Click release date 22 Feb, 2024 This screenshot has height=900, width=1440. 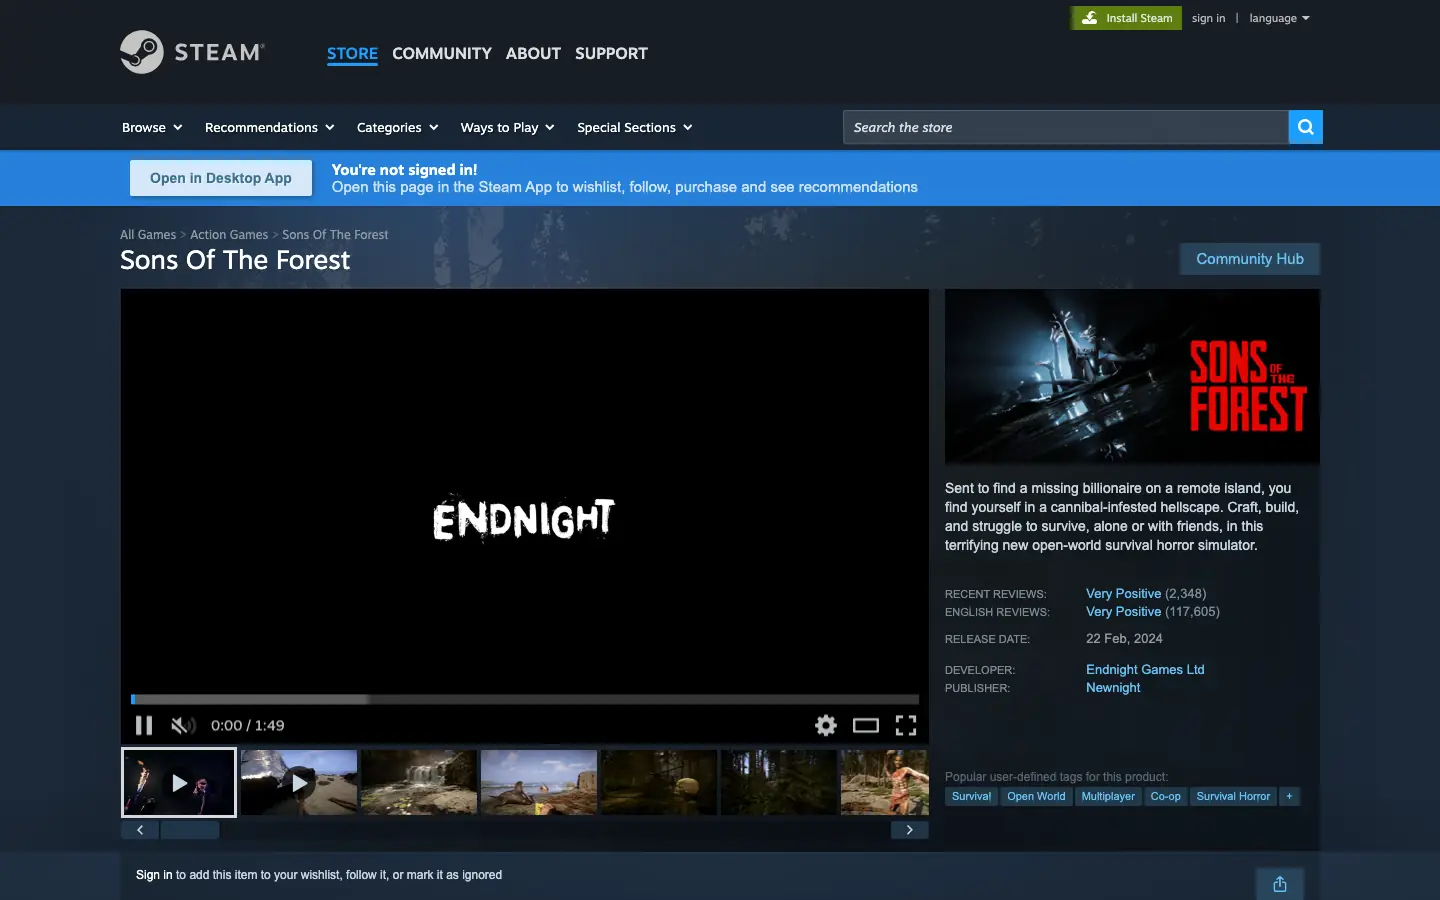click(1124, 638)
